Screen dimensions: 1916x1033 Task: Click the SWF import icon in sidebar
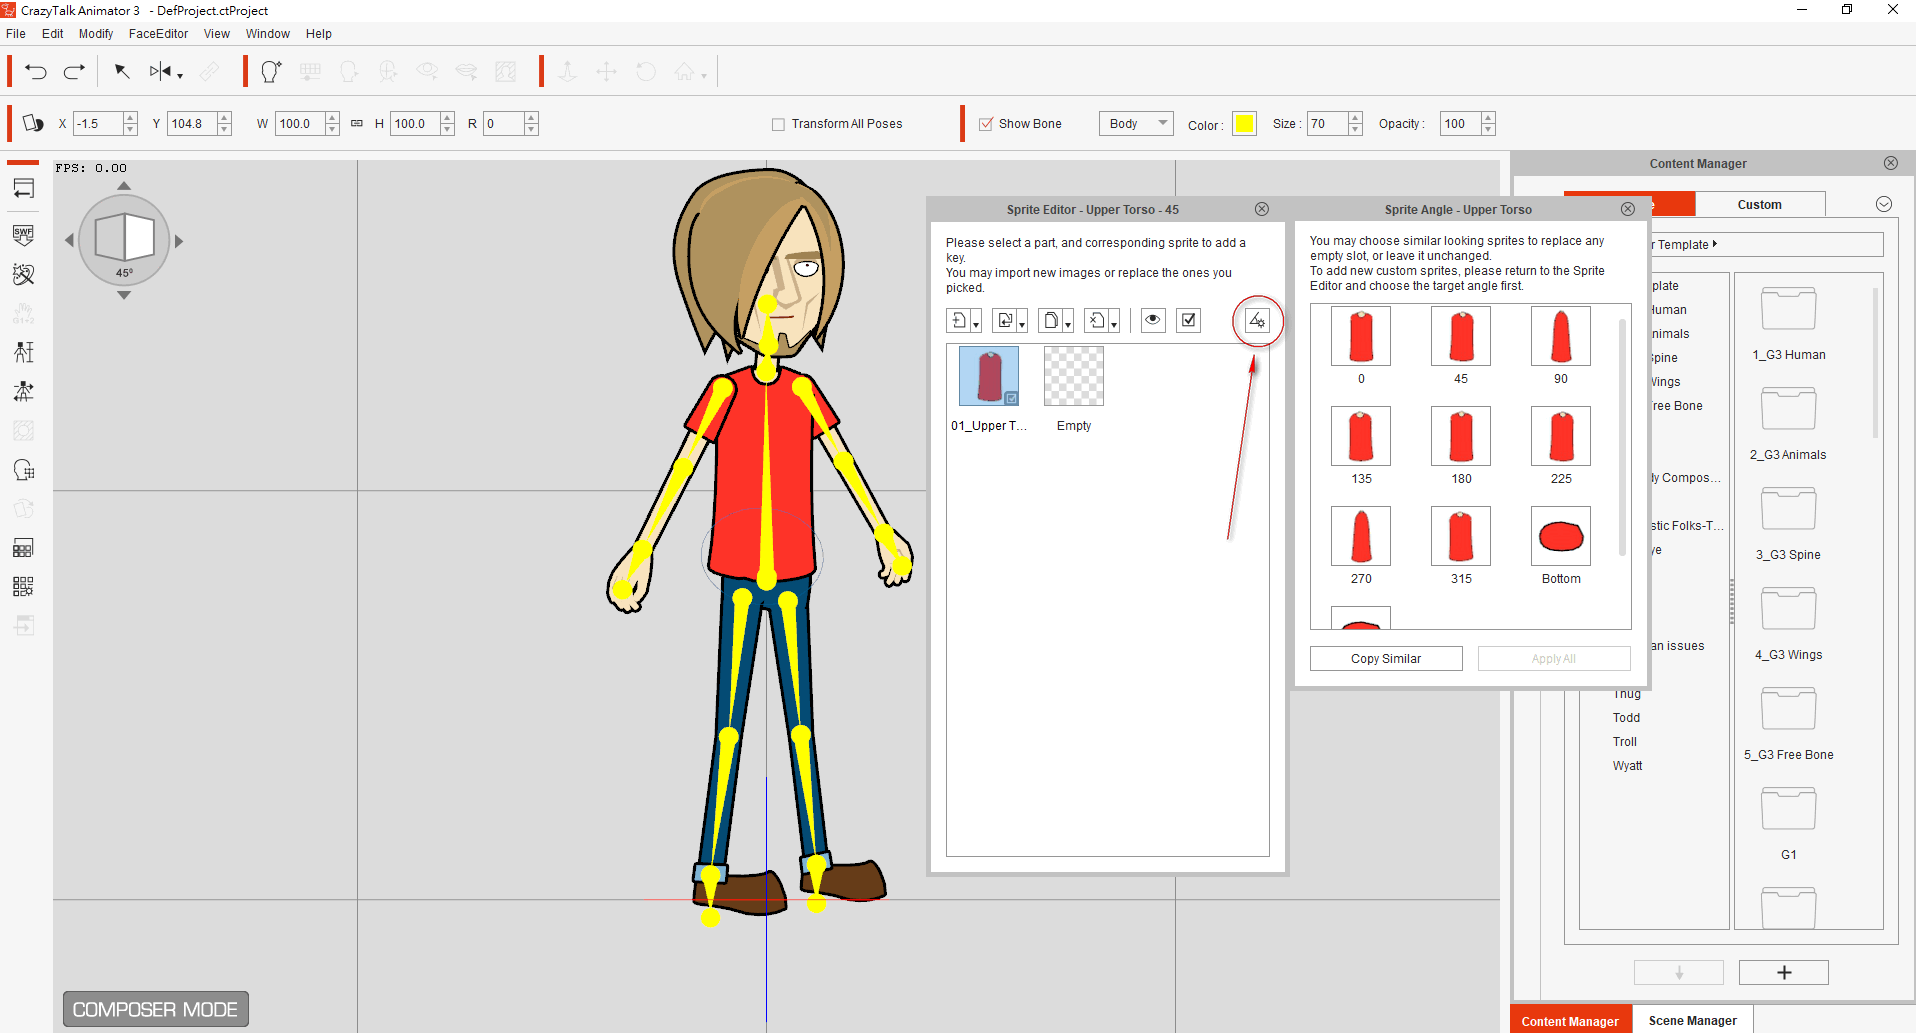(x=24, y=235)
